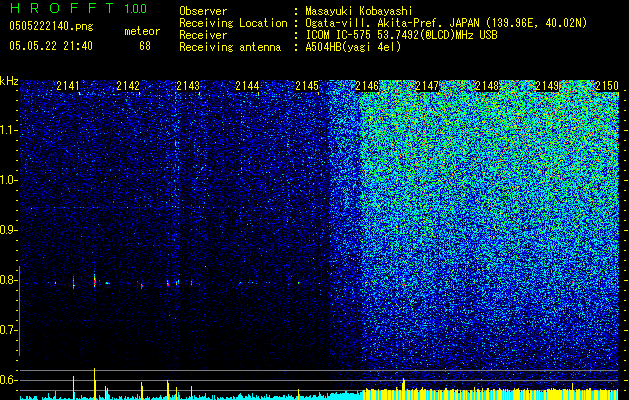Click the 2146 time marker
This screenshot has width=629, height=400.
click(367, 86)
